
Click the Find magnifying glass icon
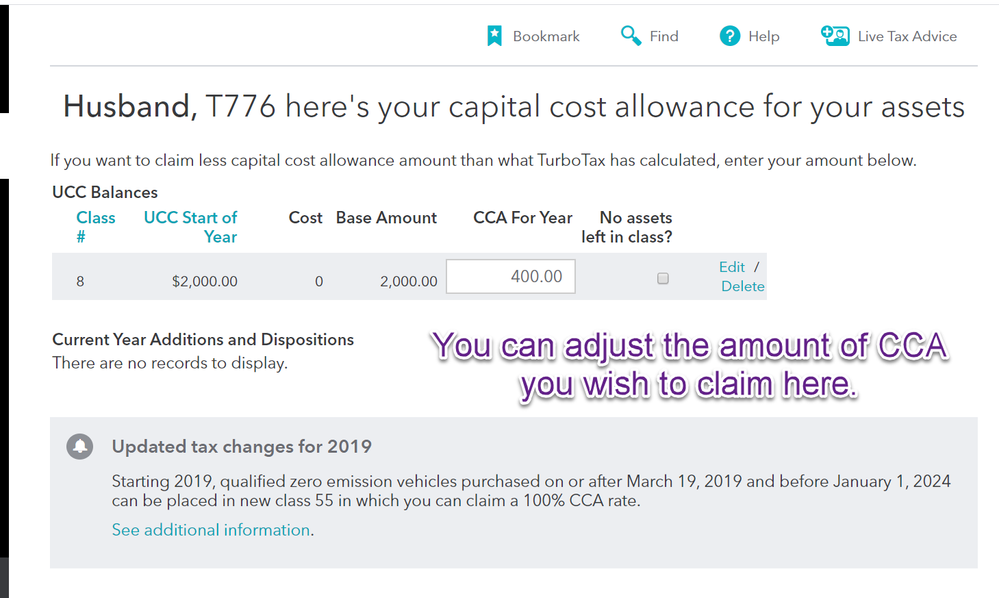[631, 36]
